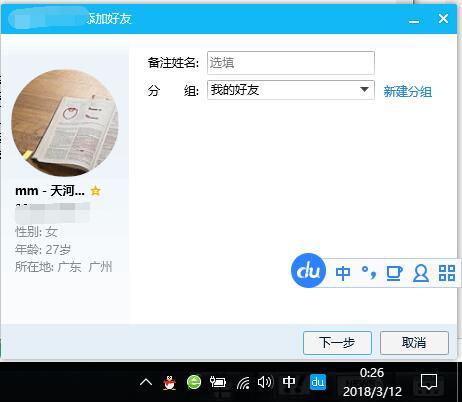This screenshot has height=402, width=462.
Task: Open QQ penguin icon in system tray
Action: (x=170, y=382)
